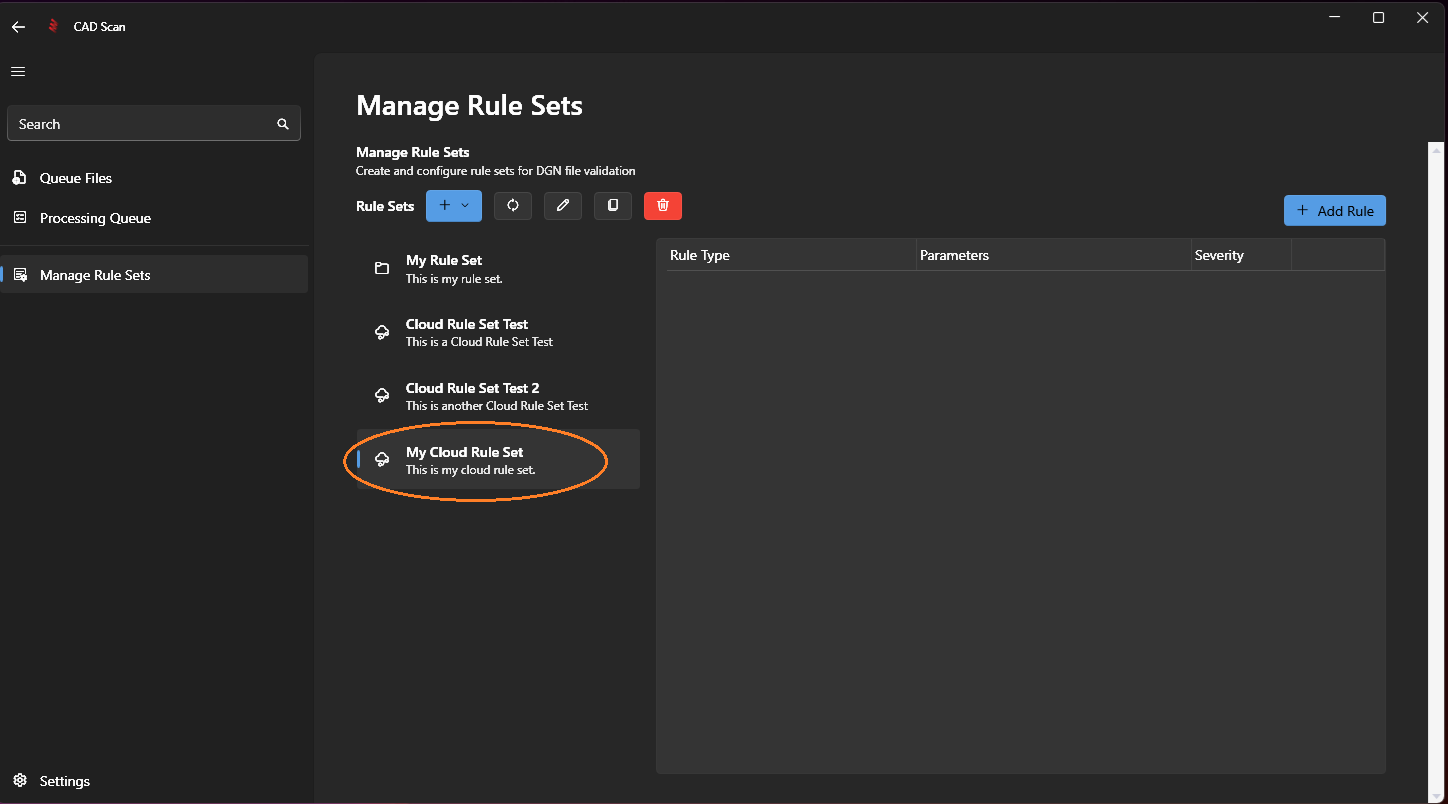Click the magnifier search icon
The image size is (1448, 804).
[283, 124]
